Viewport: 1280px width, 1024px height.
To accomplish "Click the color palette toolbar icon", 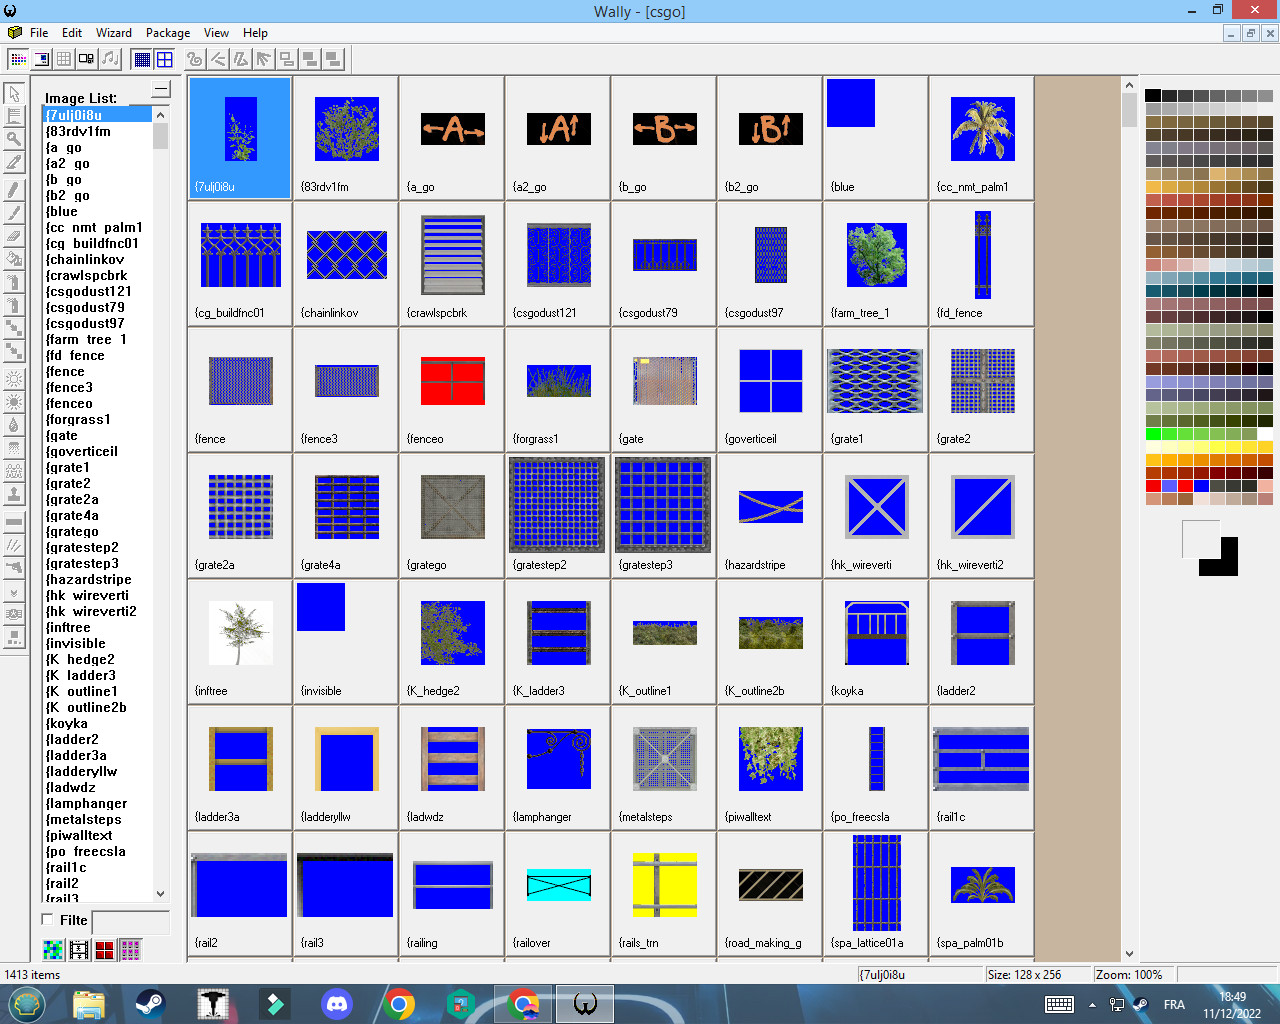I will pyautogui.click(x=18, y=59).
